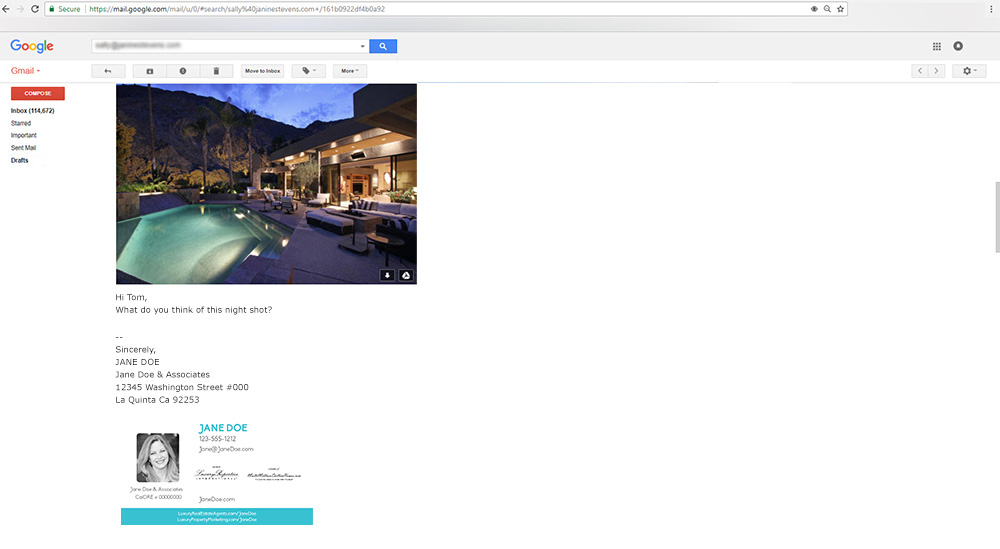Go to Sent Mail
Image resolution: width=1000 pixels, height=549 pixels.
point(23,147)
